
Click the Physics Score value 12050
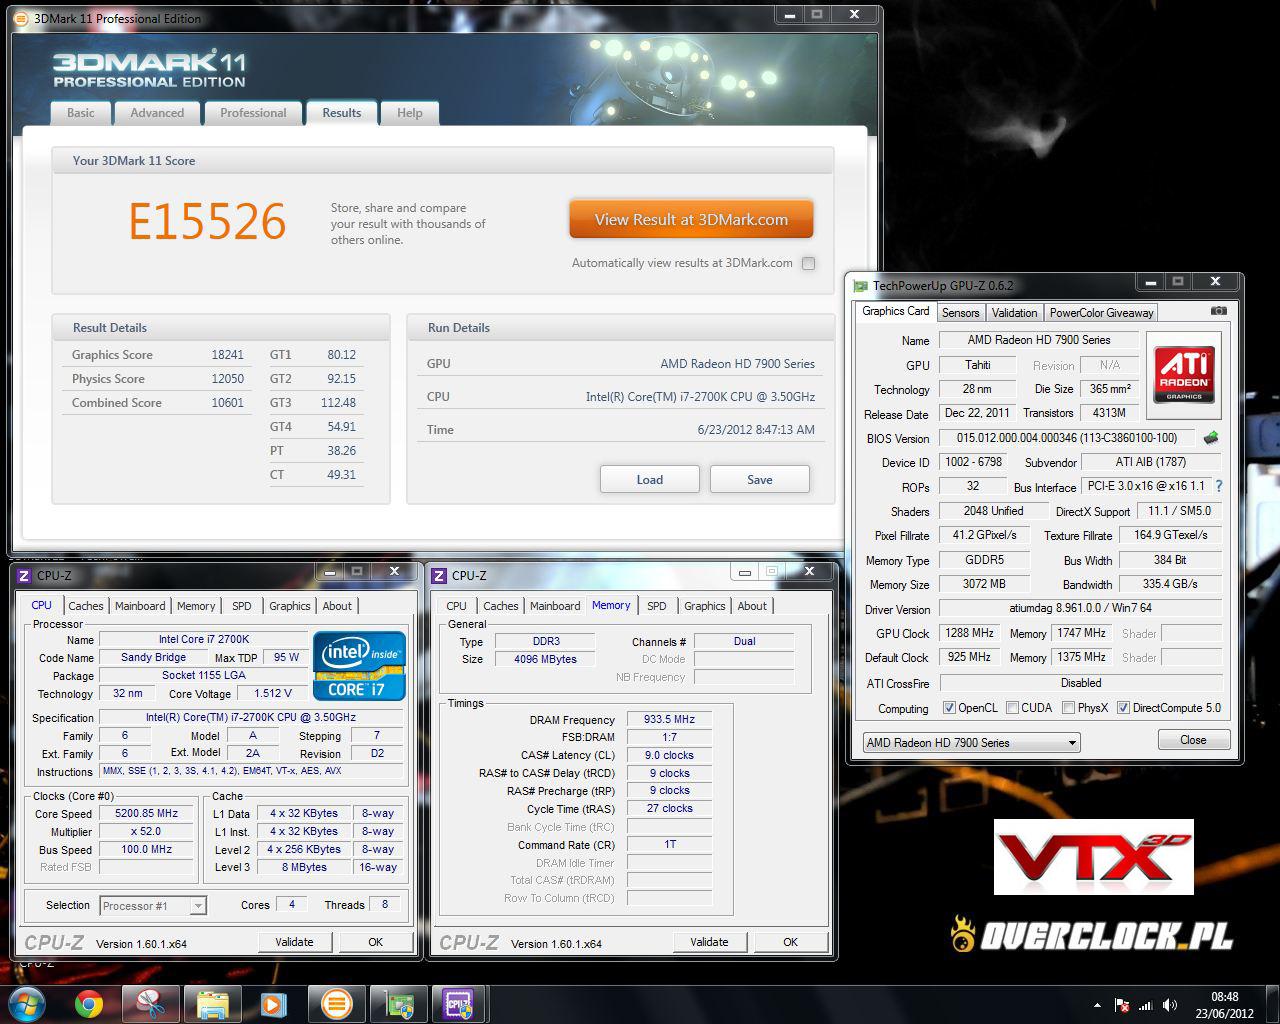pyautogui.click(x=227, y=379)
